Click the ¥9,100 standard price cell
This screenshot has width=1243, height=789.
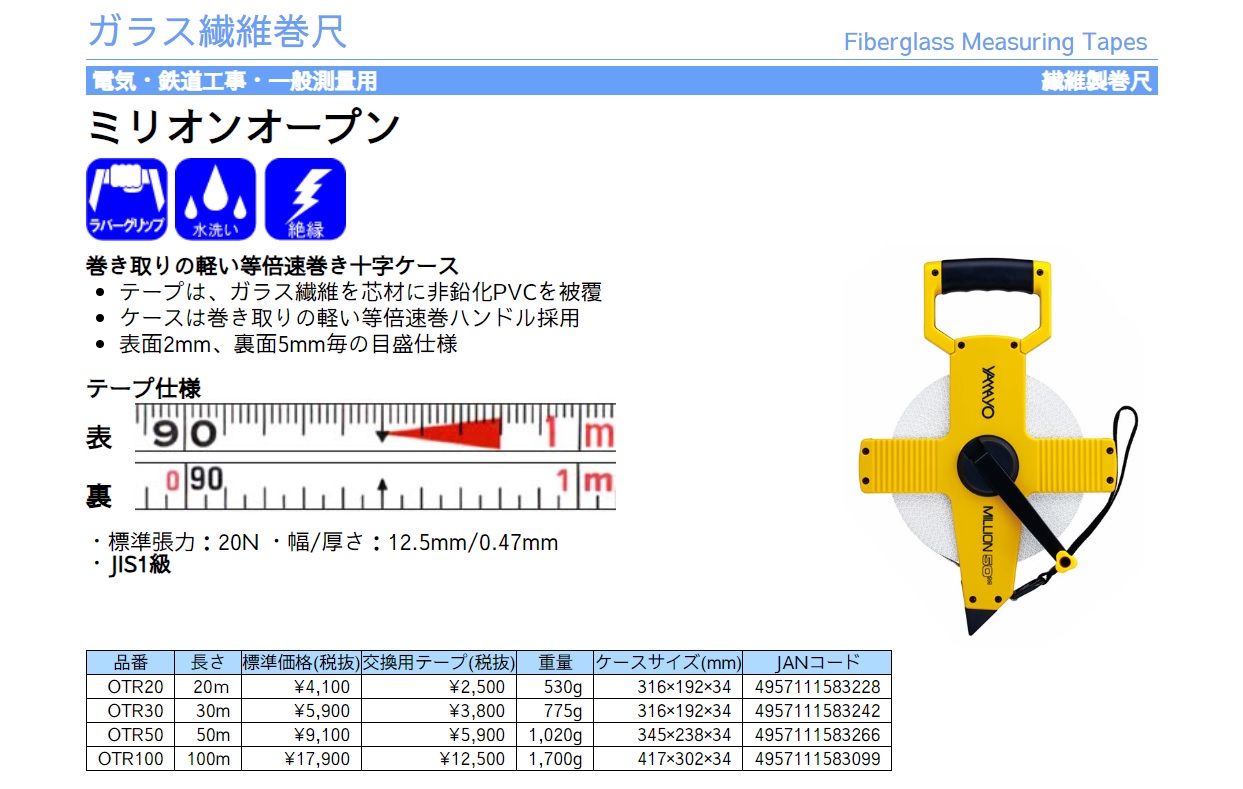pos(301,735)
